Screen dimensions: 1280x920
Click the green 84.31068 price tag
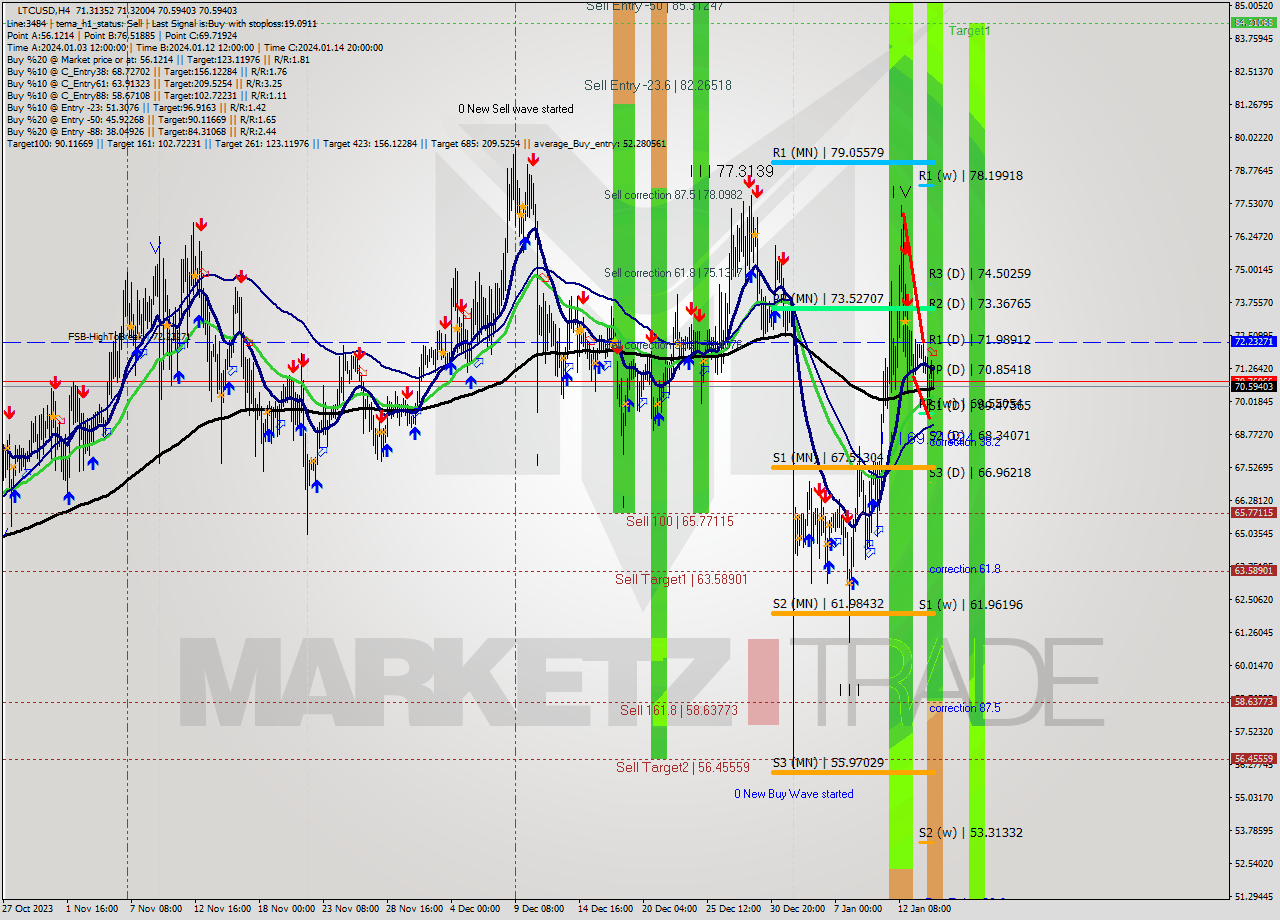tap(1254, 22)
